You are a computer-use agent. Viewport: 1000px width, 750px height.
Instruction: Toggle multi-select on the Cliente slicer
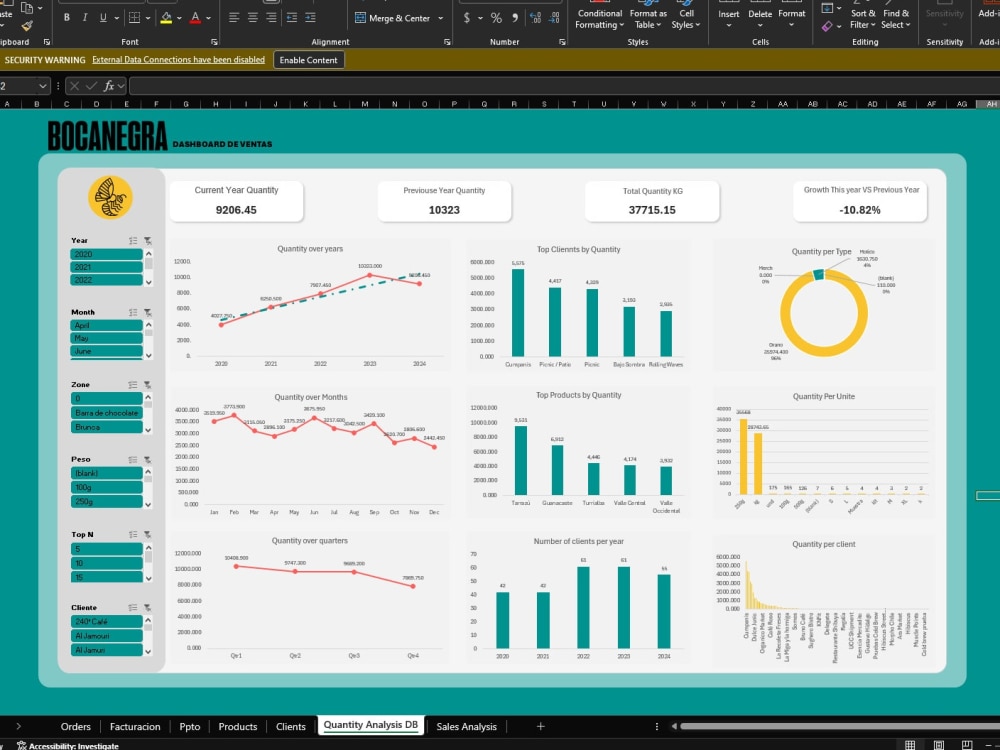click(x=133, y=607)
